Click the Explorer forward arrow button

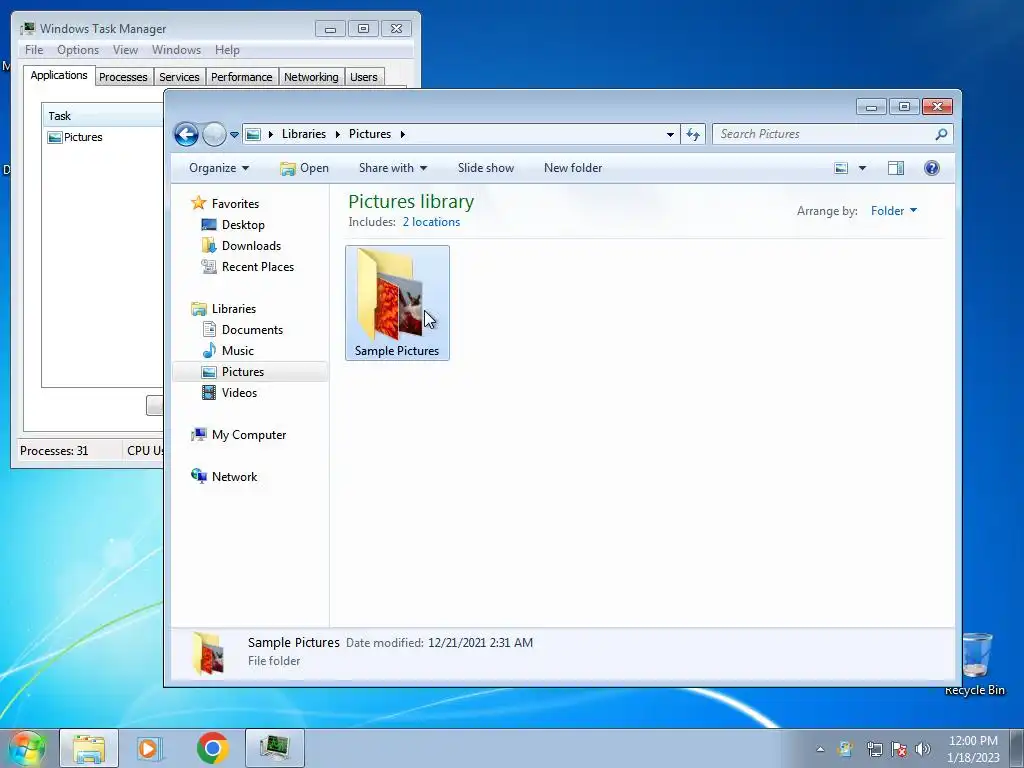[x=214, y=135]
